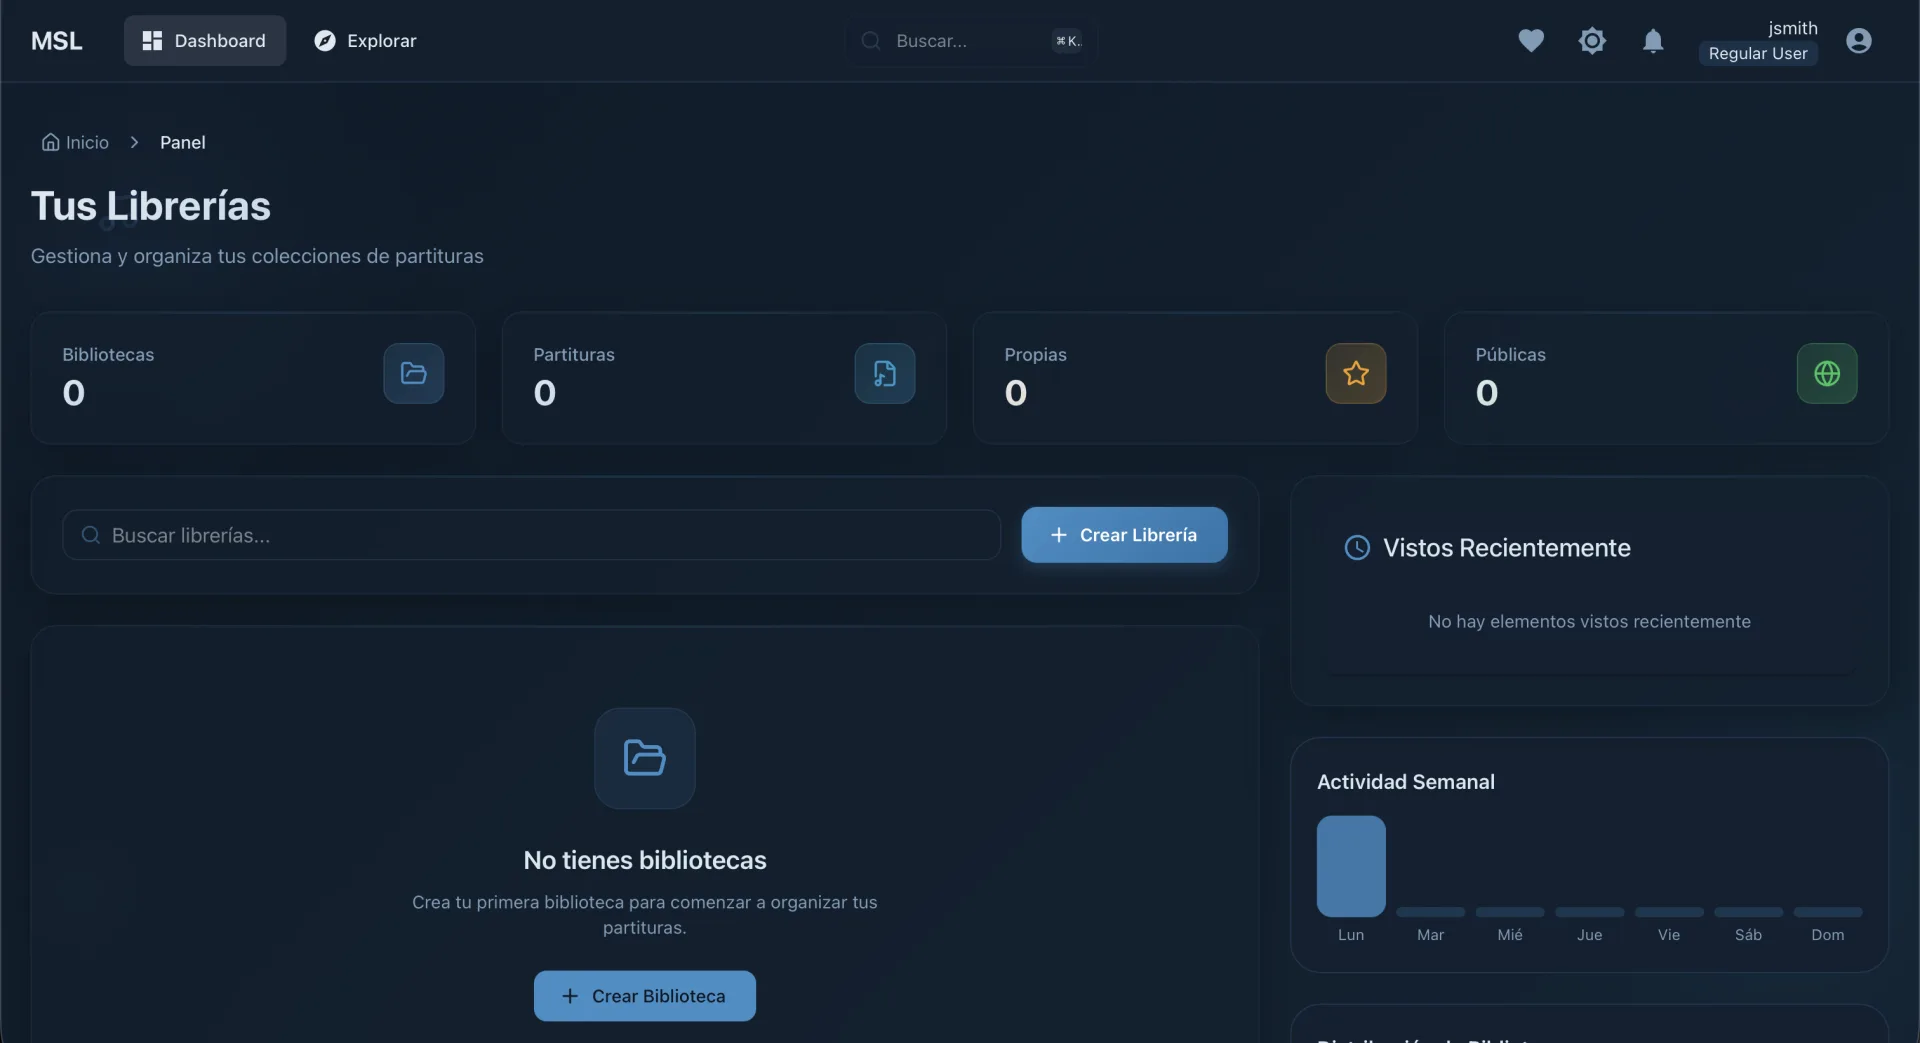Toggle the light/dark theme sun icon
The image size is (1920, 1043).
point(1592,41)
